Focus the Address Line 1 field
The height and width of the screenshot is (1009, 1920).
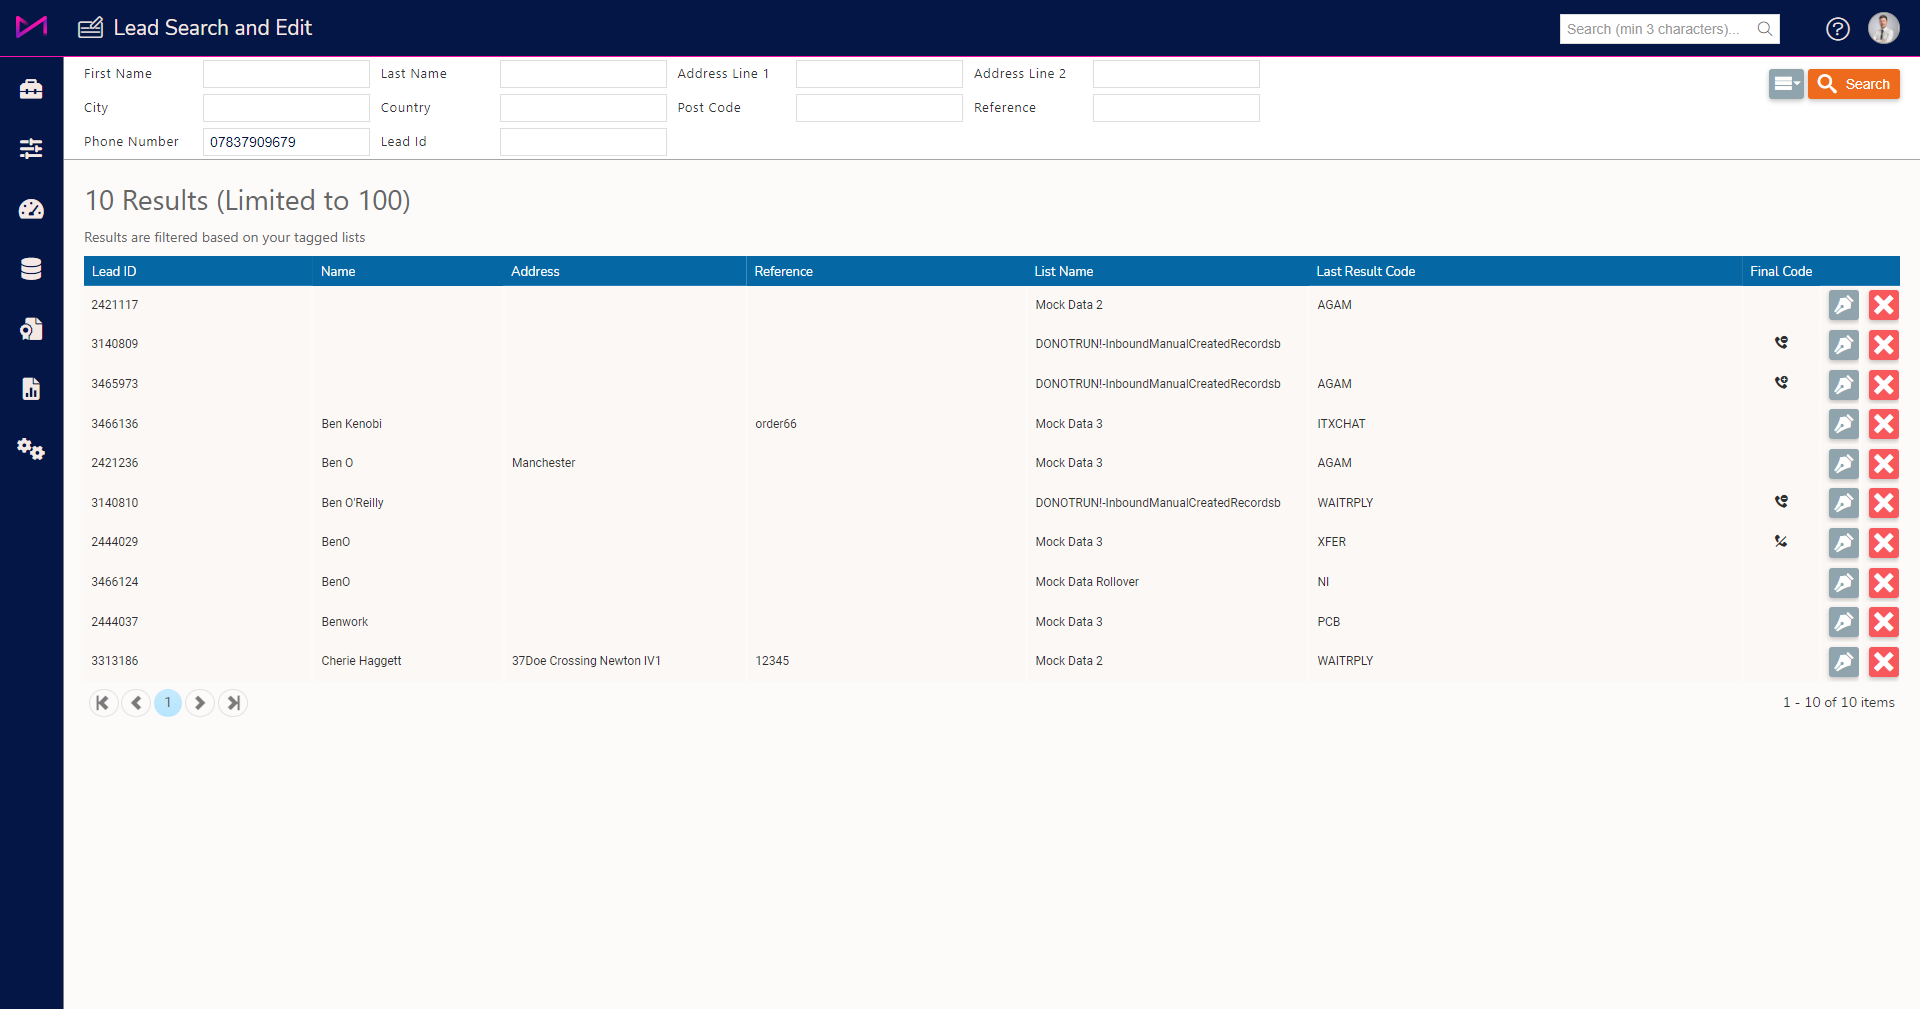click(879, 74)
